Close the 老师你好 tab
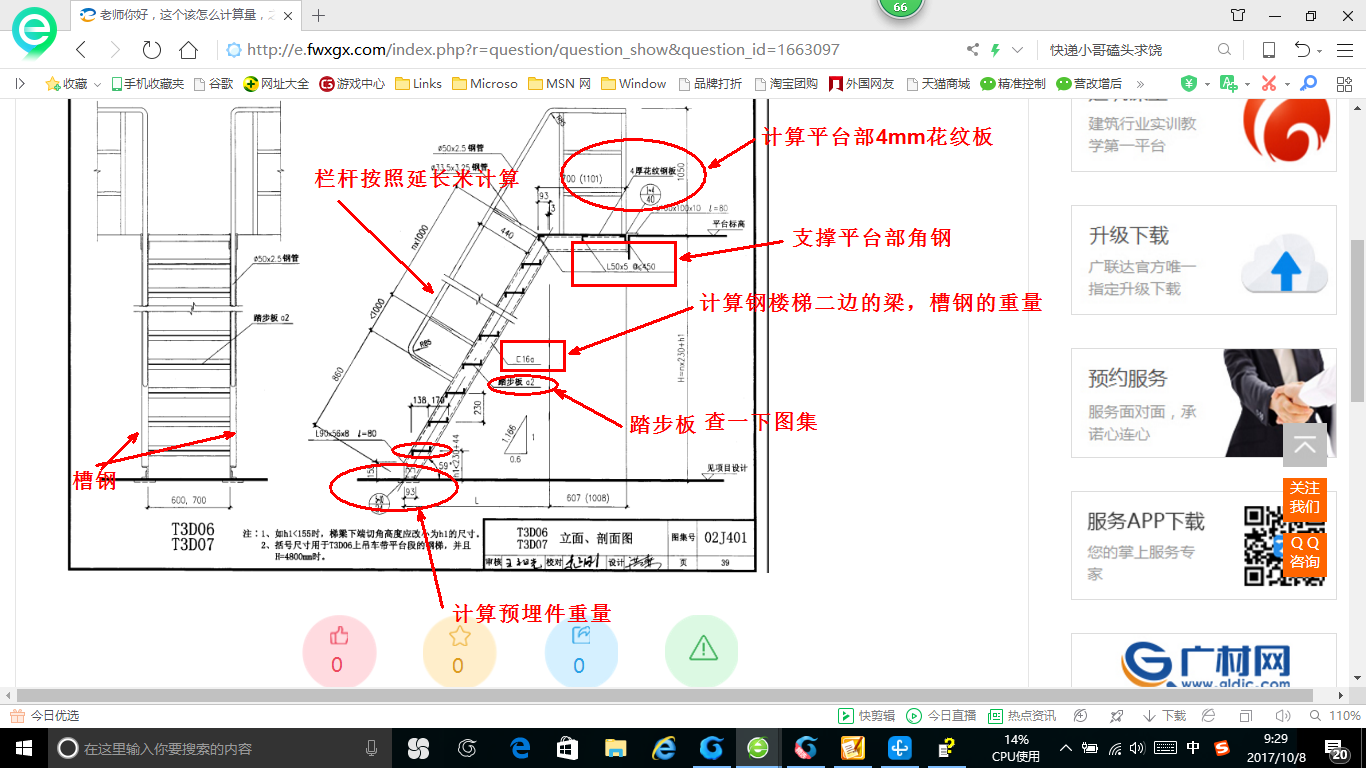 290,15
